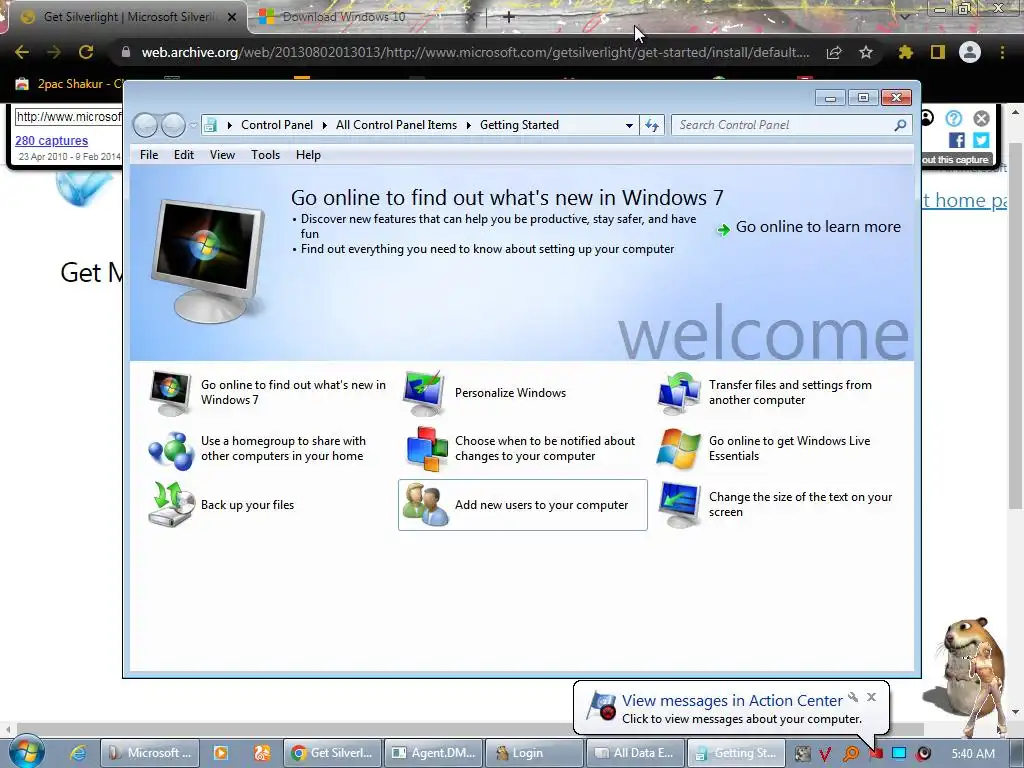Click the Twitter share icon on Wayback toolbar
The image size is (1024, 768).
pos(981,140)
